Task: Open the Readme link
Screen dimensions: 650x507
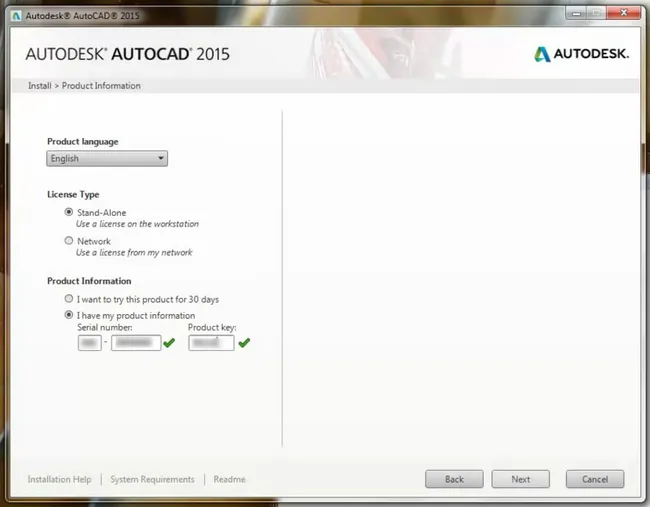Action: pos(229,479)
